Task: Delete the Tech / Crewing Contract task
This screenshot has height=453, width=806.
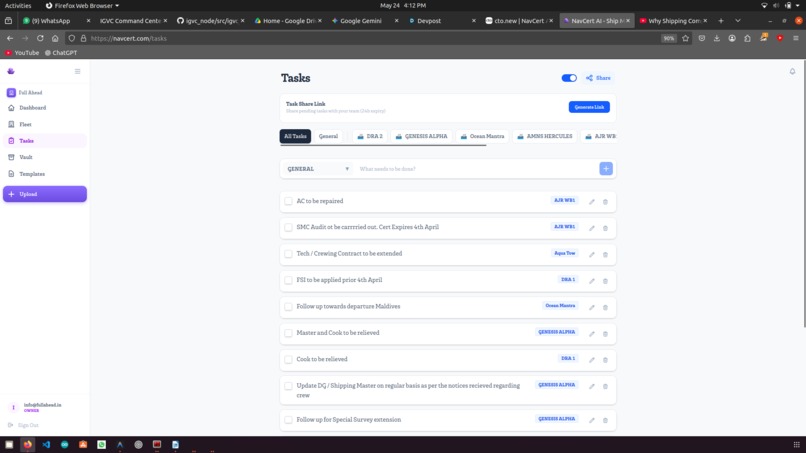Action: (x=605, y=254)
